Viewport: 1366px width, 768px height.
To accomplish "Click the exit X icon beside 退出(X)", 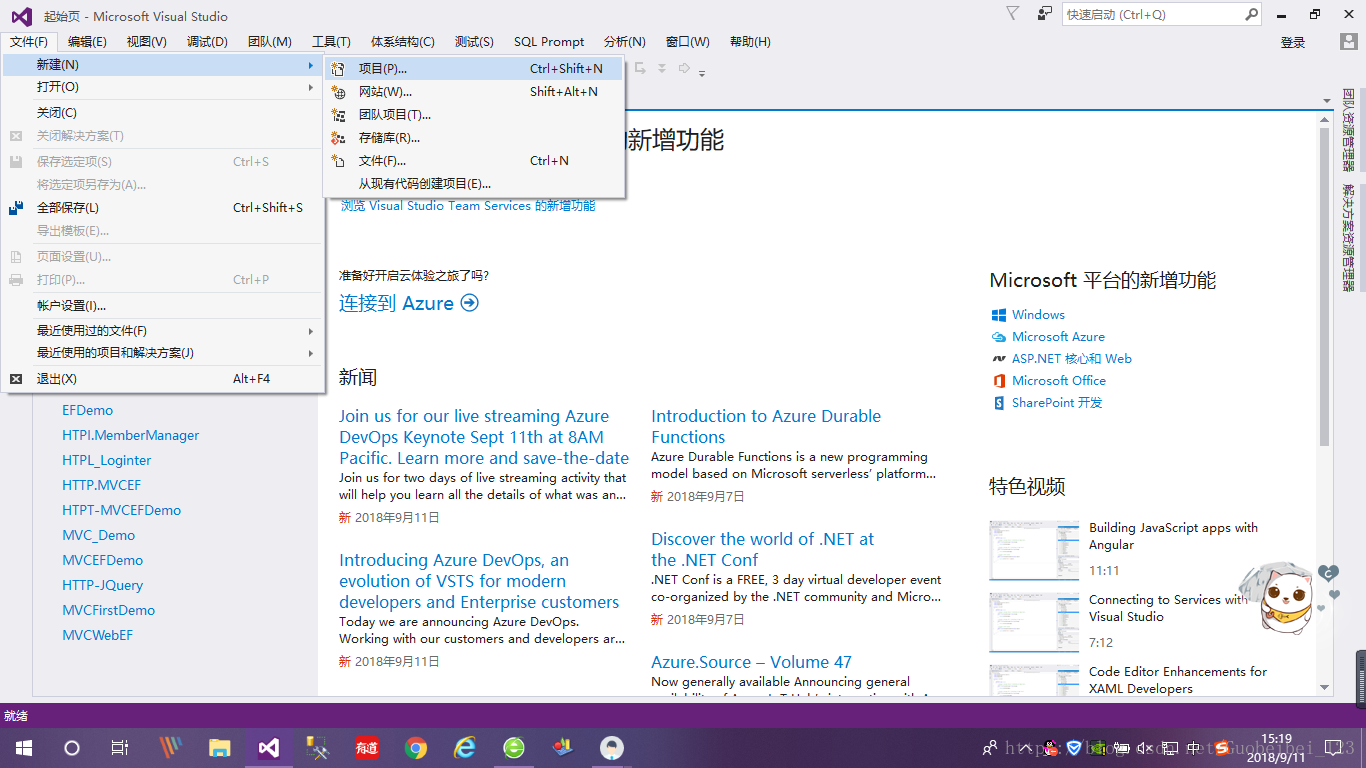I will pyautogui.click(x=16, y=379).
